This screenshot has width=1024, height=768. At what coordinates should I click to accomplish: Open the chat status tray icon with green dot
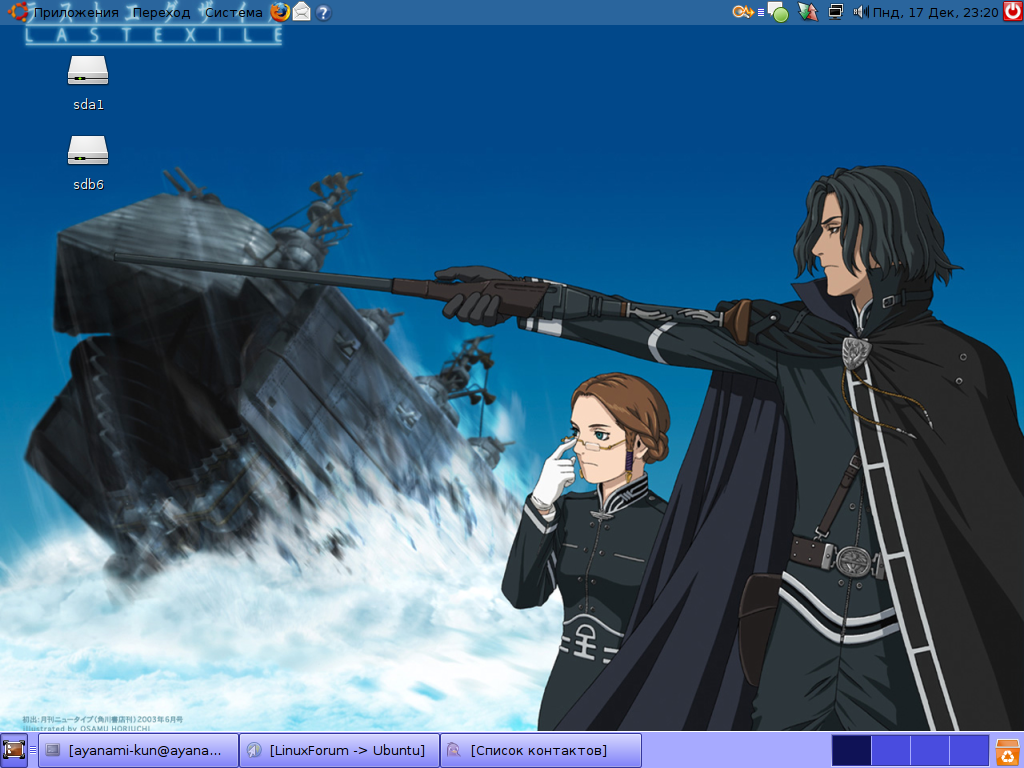point(777,12)
